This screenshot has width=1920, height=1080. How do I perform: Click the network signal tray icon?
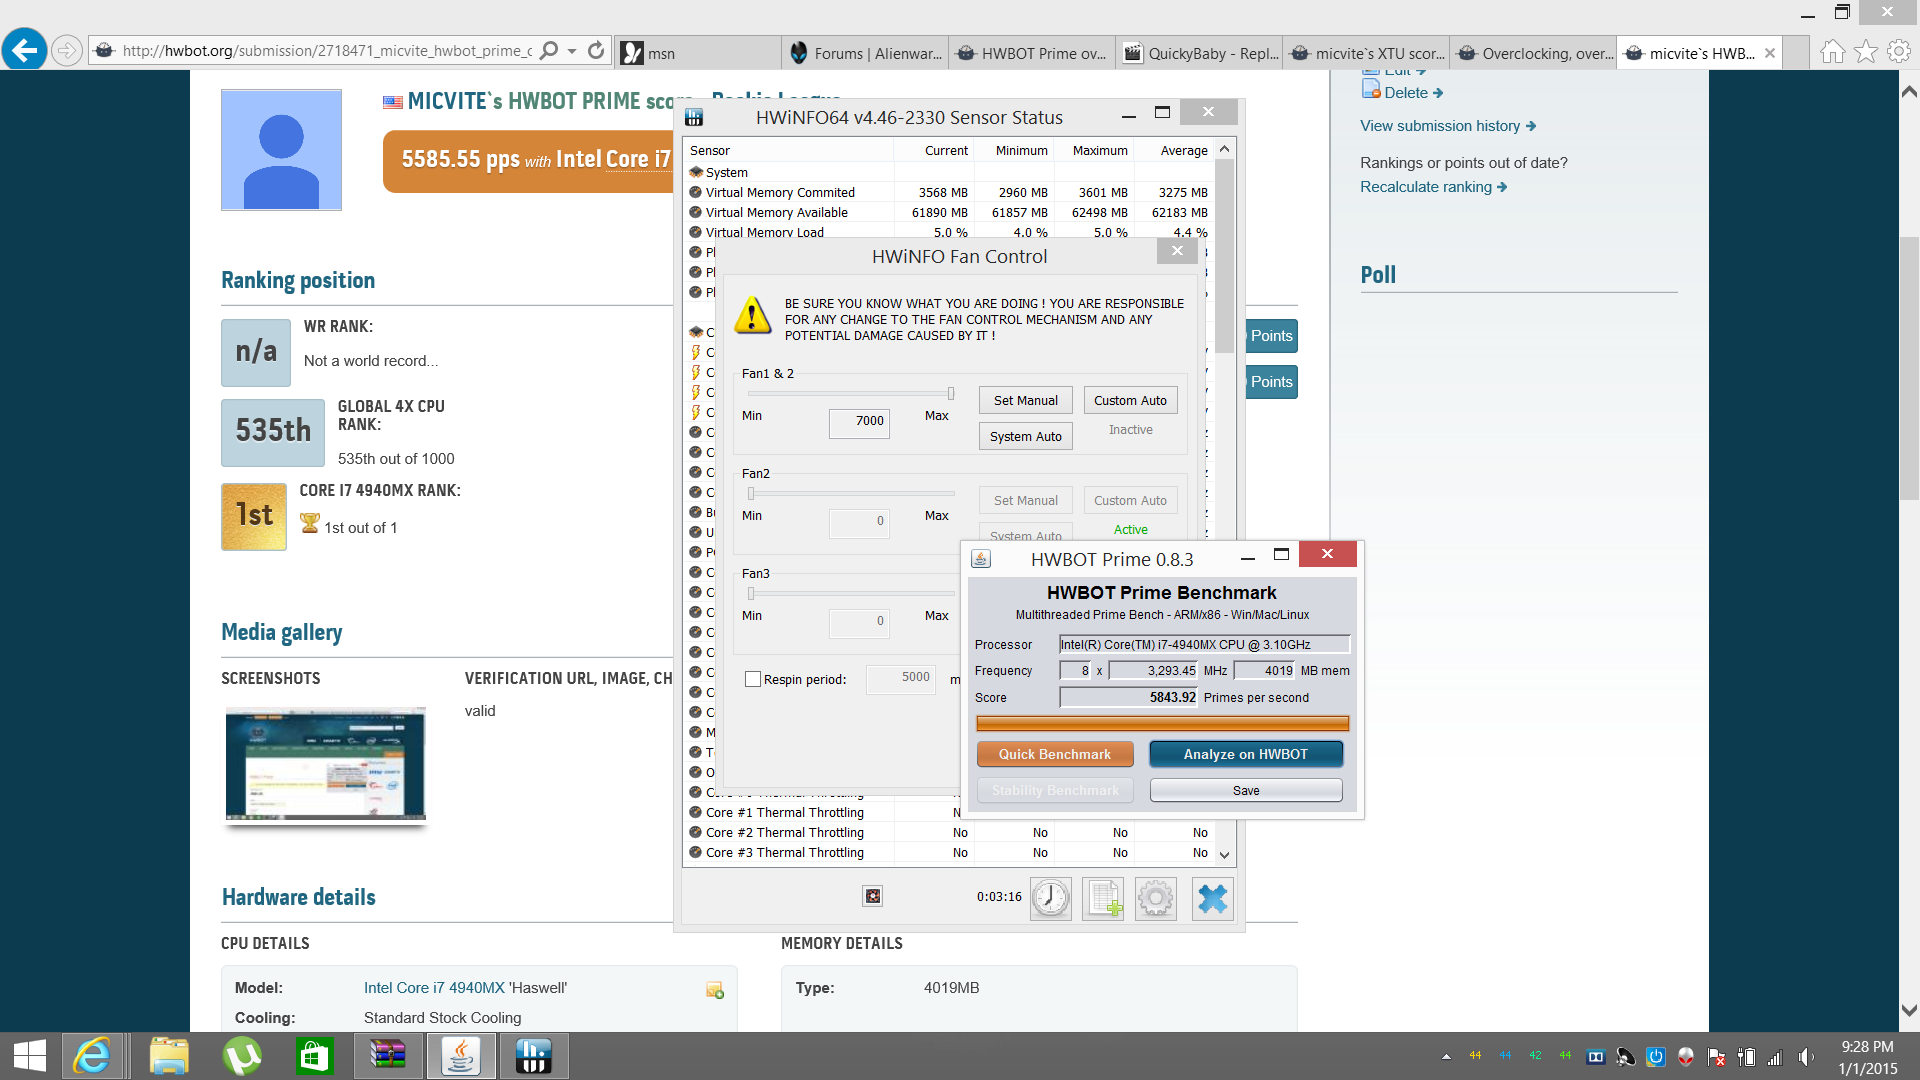click(1776, 1057)
